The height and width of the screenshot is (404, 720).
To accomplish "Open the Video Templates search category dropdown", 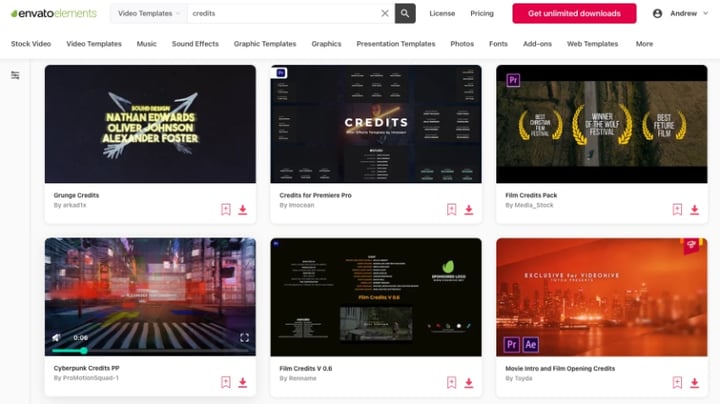I will [149, 13].
